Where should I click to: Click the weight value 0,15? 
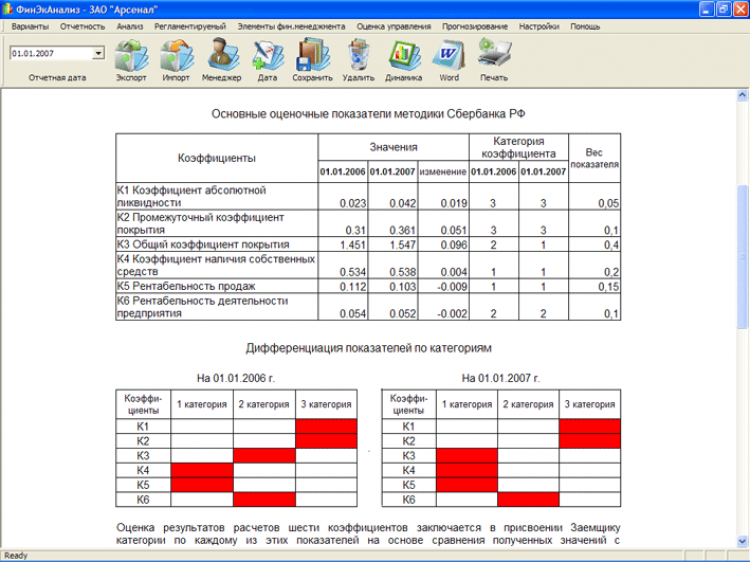(608, 287)
